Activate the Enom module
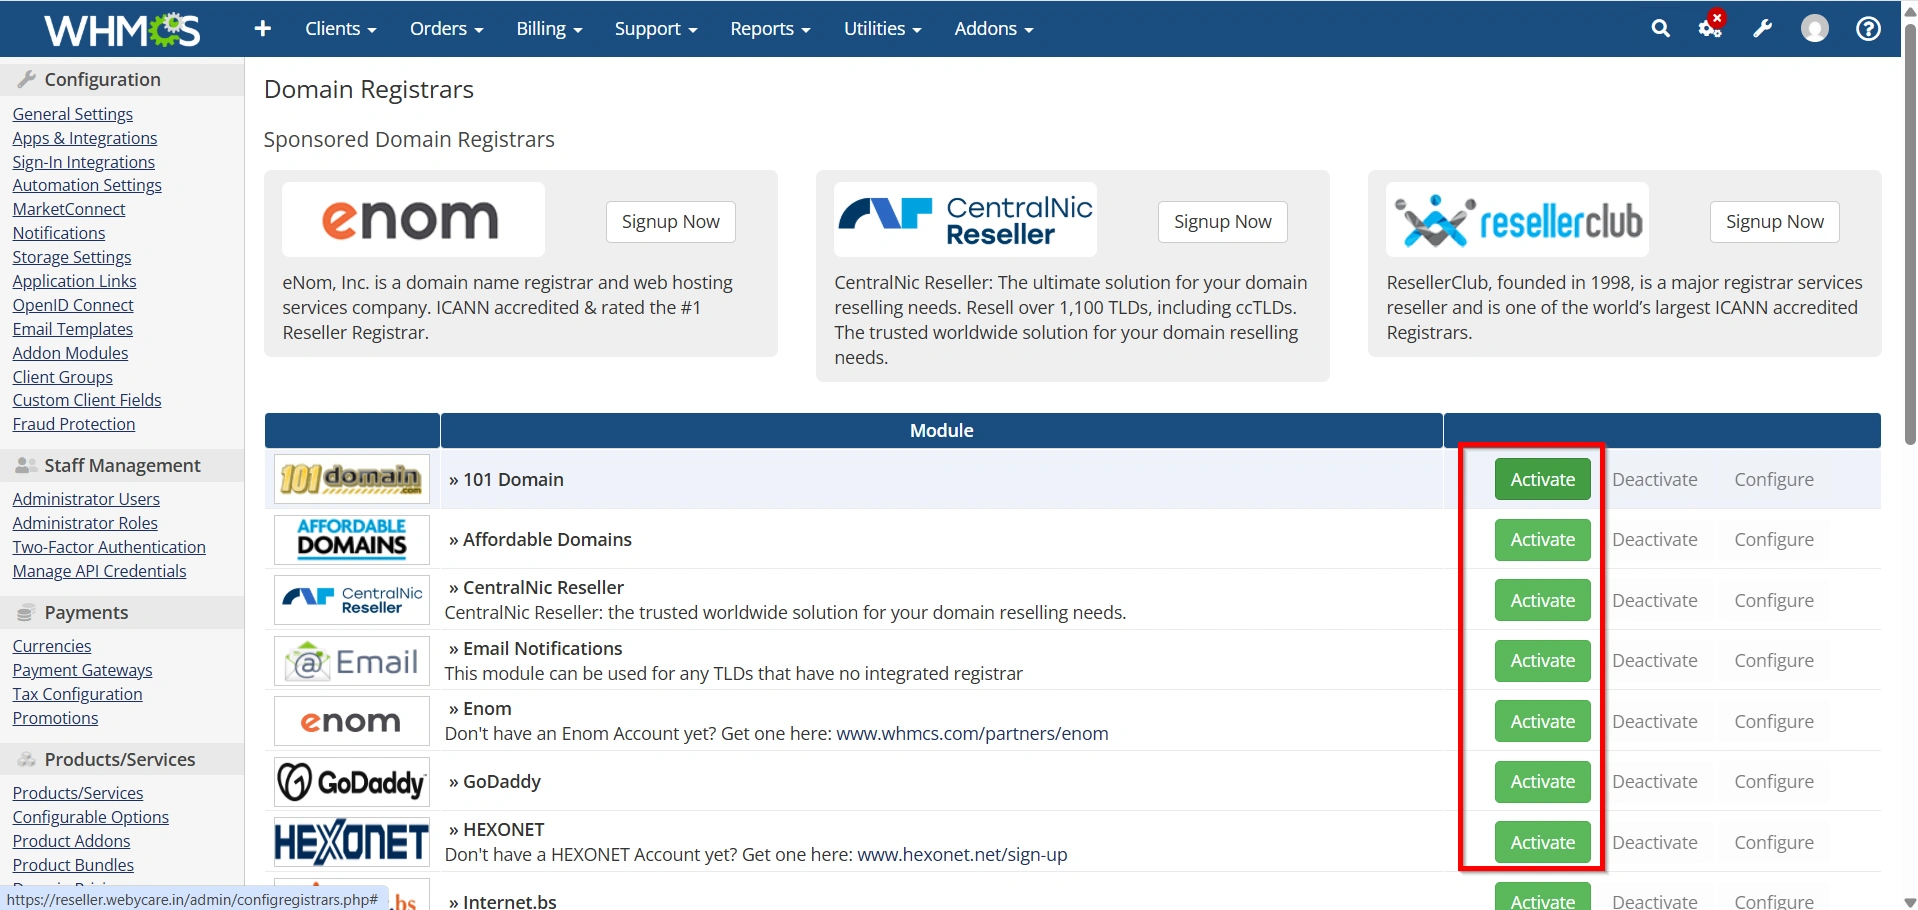The width and height of the screenshot is (1918, 910). (x=1543, y=721)
